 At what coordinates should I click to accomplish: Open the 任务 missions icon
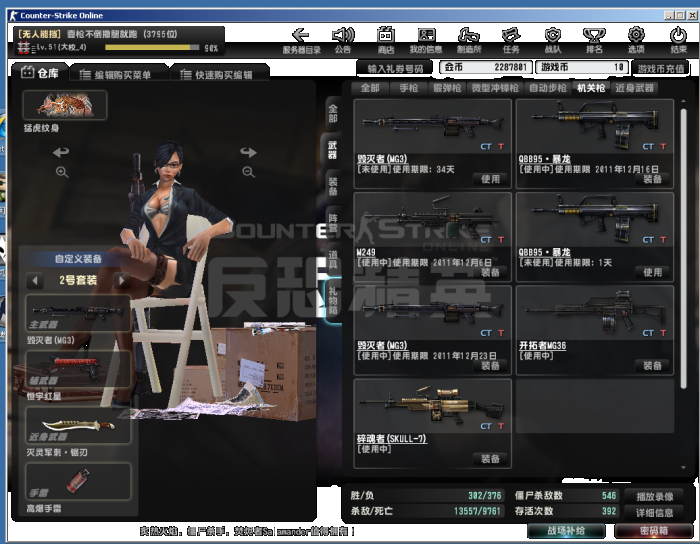point(511,36)
